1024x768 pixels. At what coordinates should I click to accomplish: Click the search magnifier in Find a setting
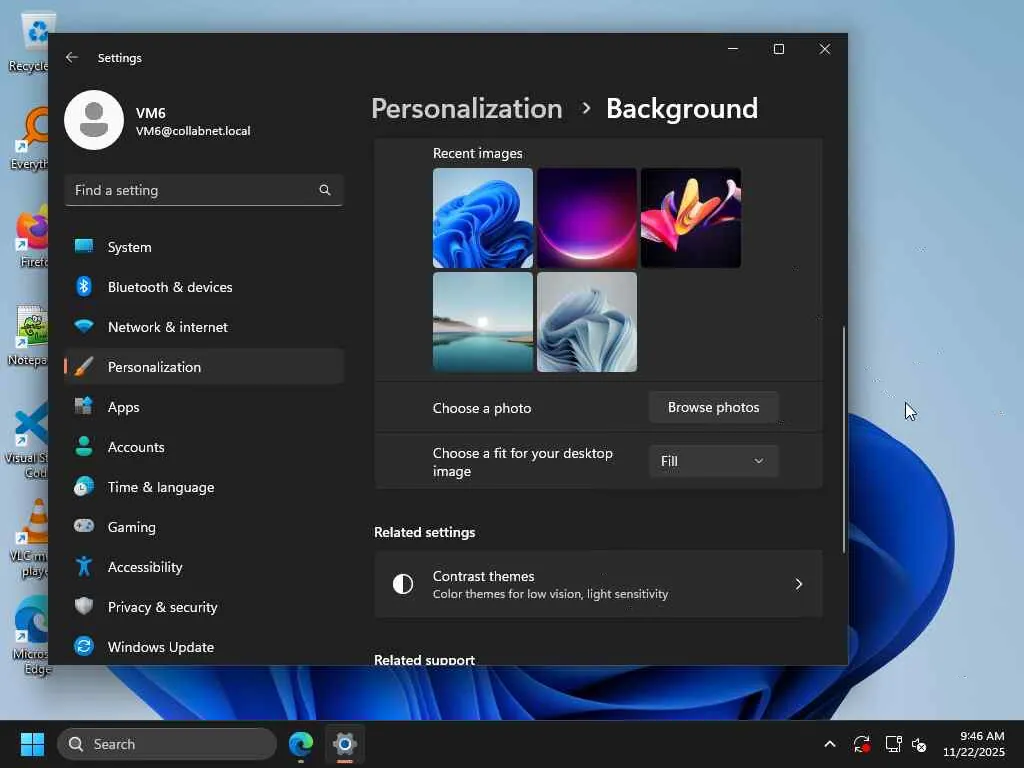[x=324, y=190]
